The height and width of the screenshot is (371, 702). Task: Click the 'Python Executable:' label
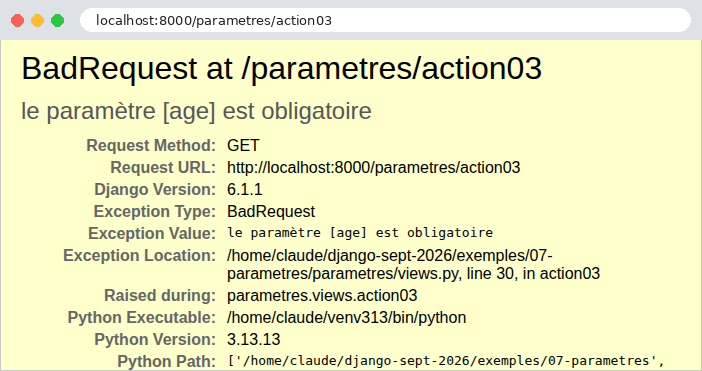click(141, 317)
